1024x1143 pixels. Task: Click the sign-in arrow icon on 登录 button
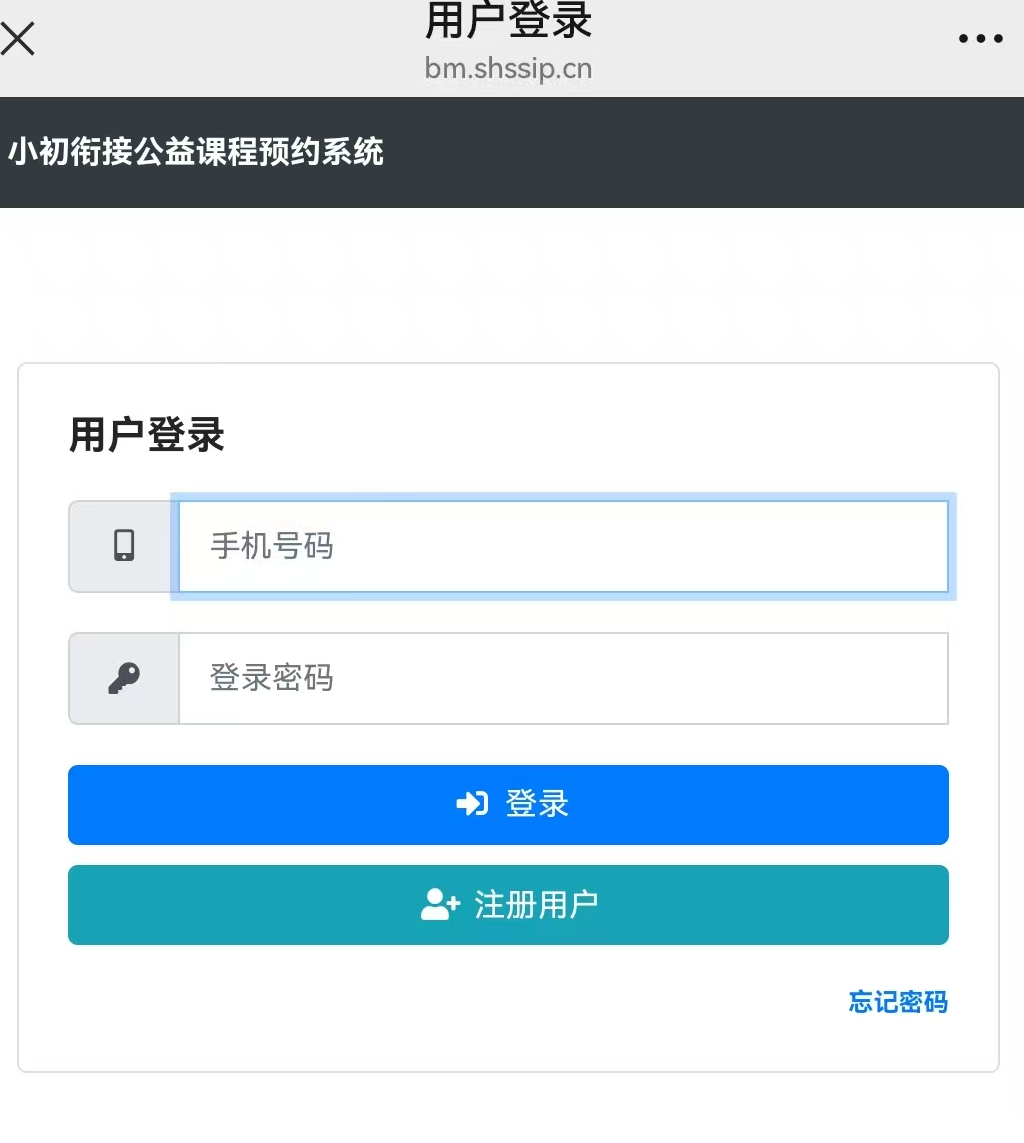click(x=472, y=804)
